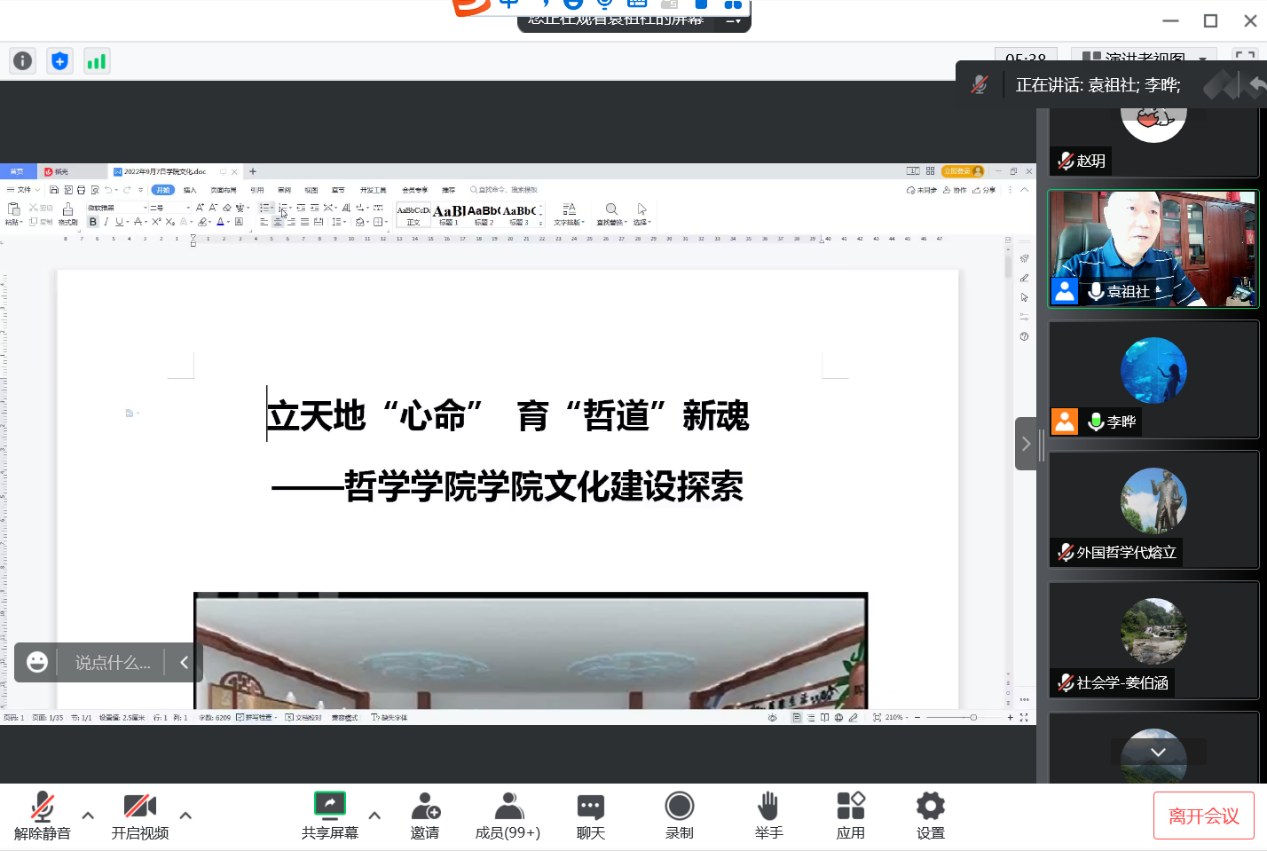Image resolution: width=1267 pixels, height=851 pixels.
Task: Open the Invite (邀请) icon
Action: (x=425, y=815)
